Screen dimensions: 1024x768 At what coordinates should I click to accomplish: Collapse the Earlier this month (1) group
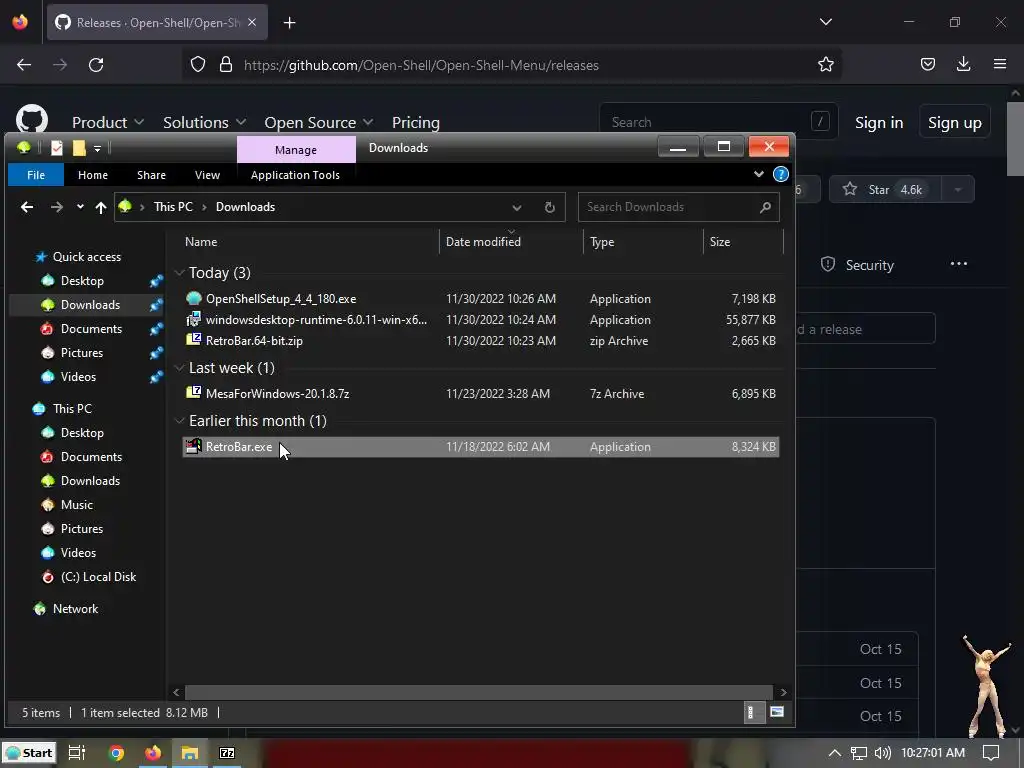click(x=180, y=421)
